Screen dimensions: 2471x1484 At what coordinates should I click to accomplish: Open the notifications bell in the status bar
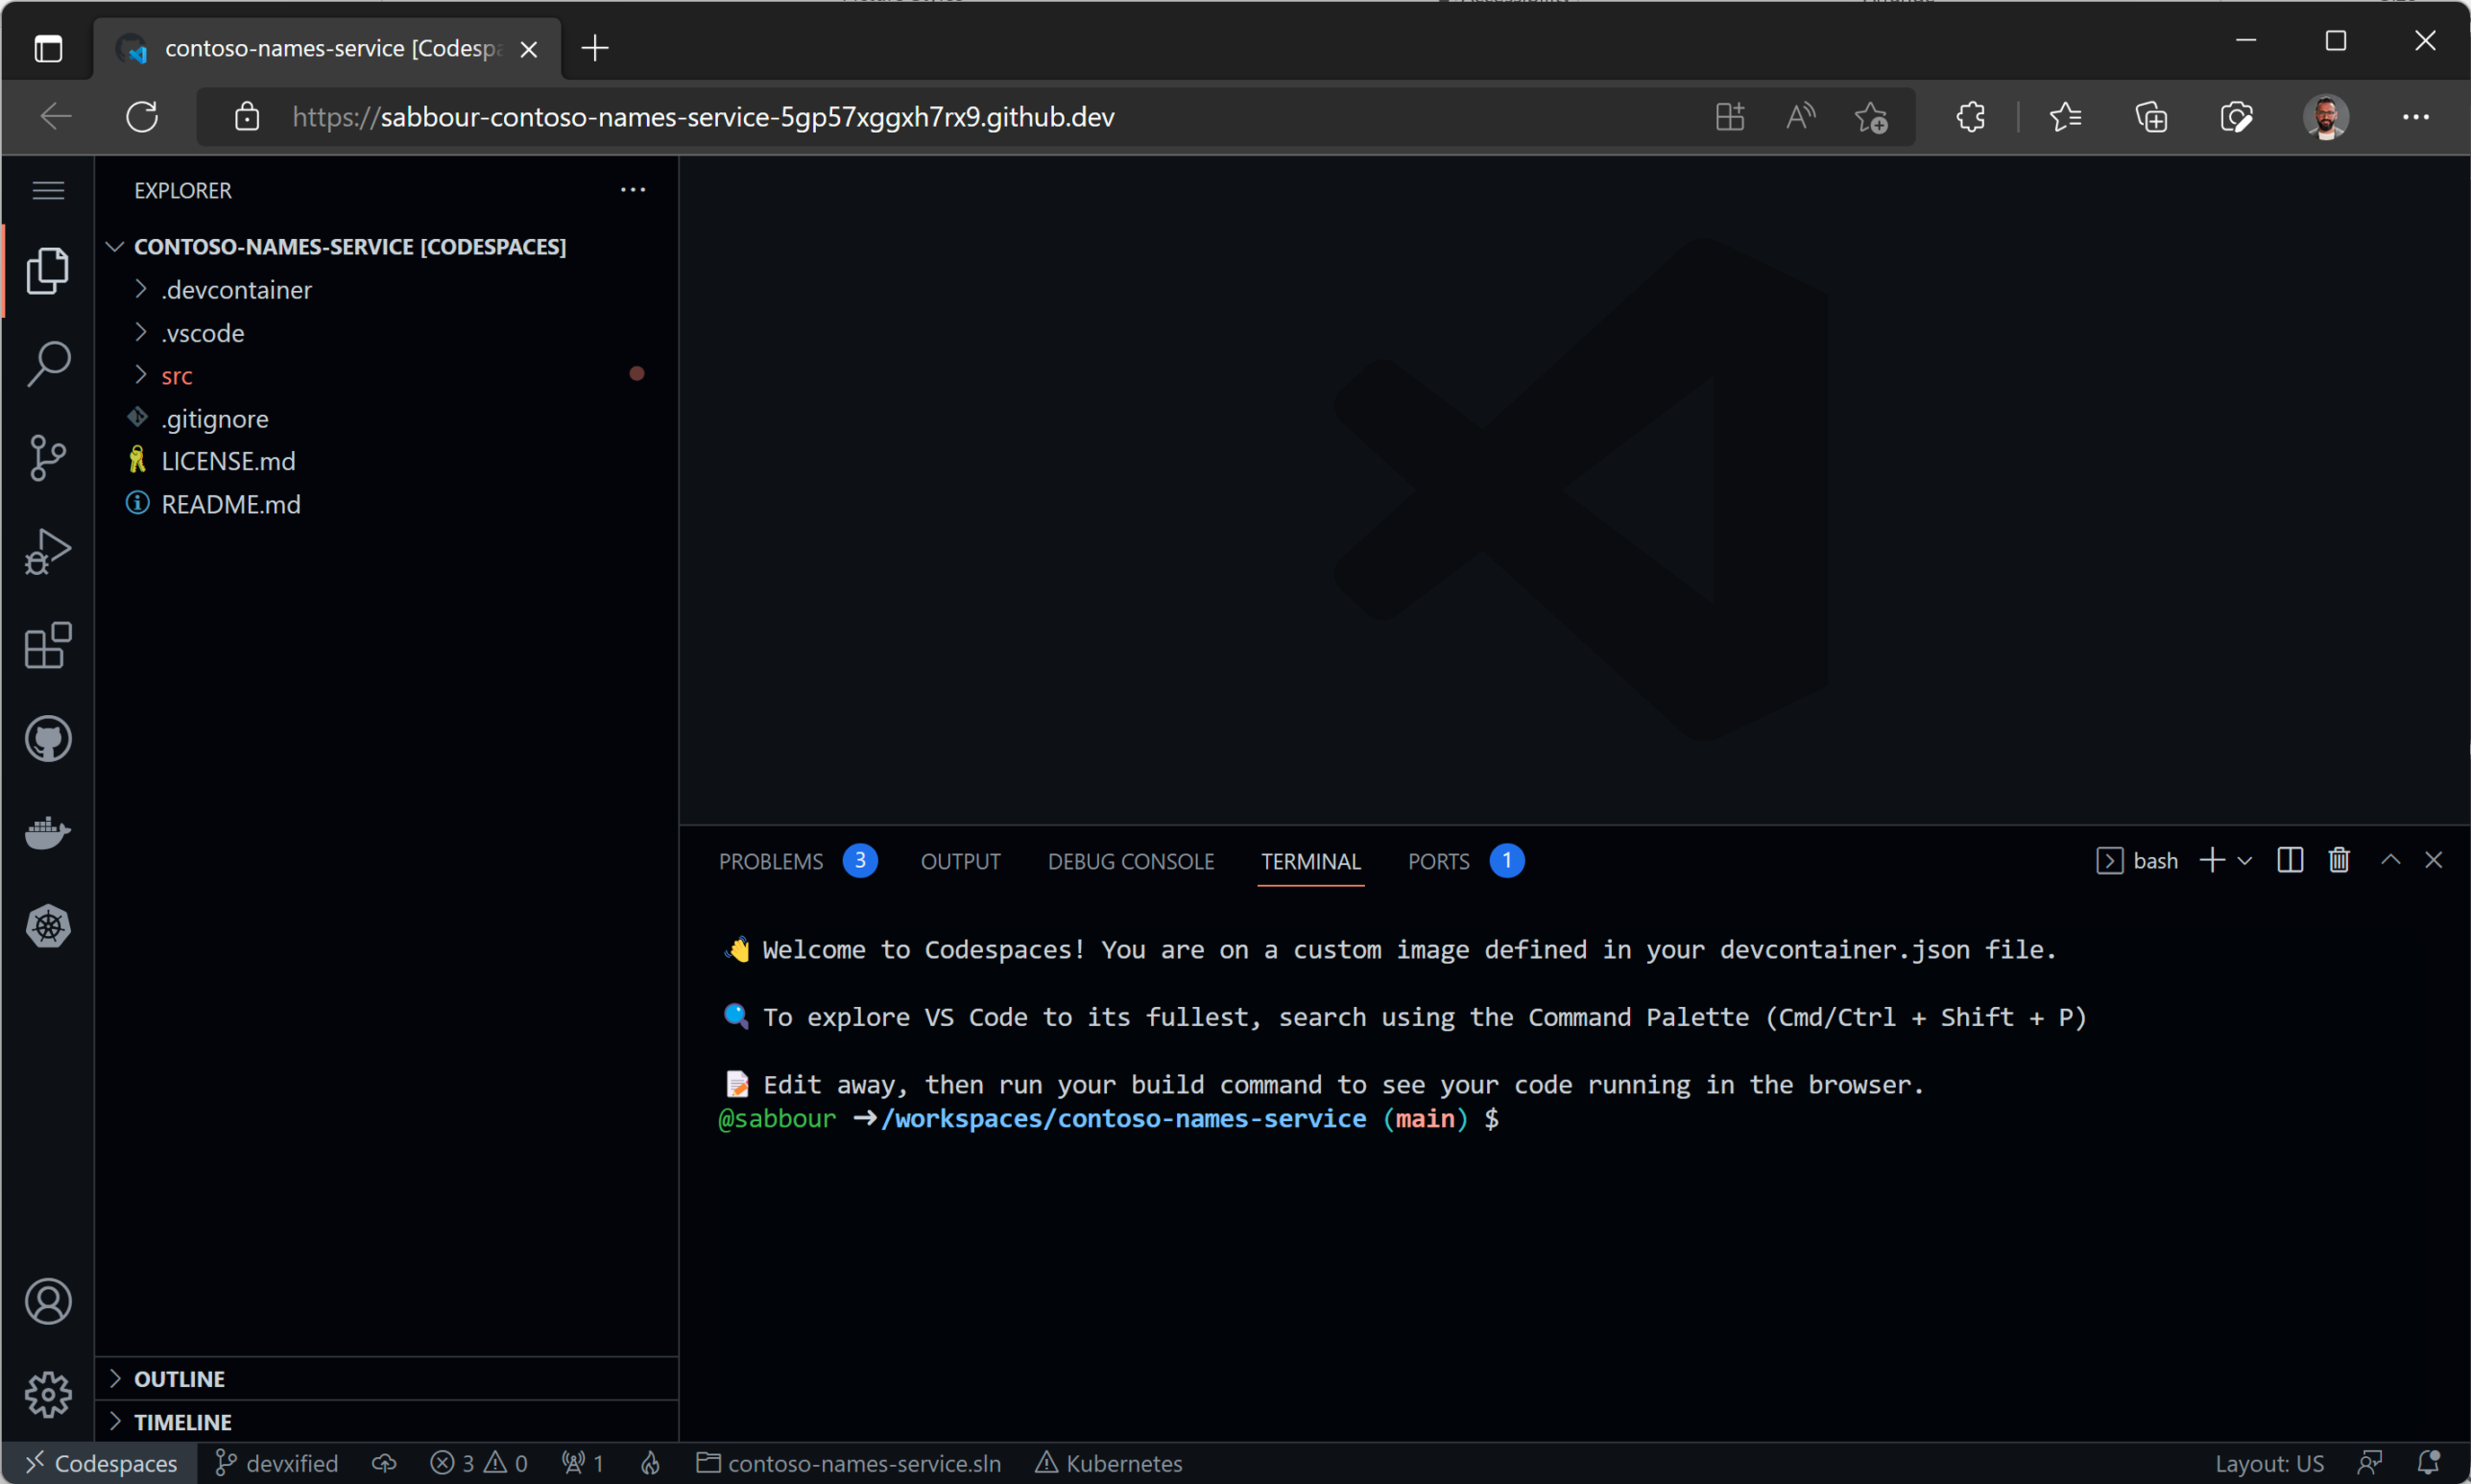(2428, 1463)
